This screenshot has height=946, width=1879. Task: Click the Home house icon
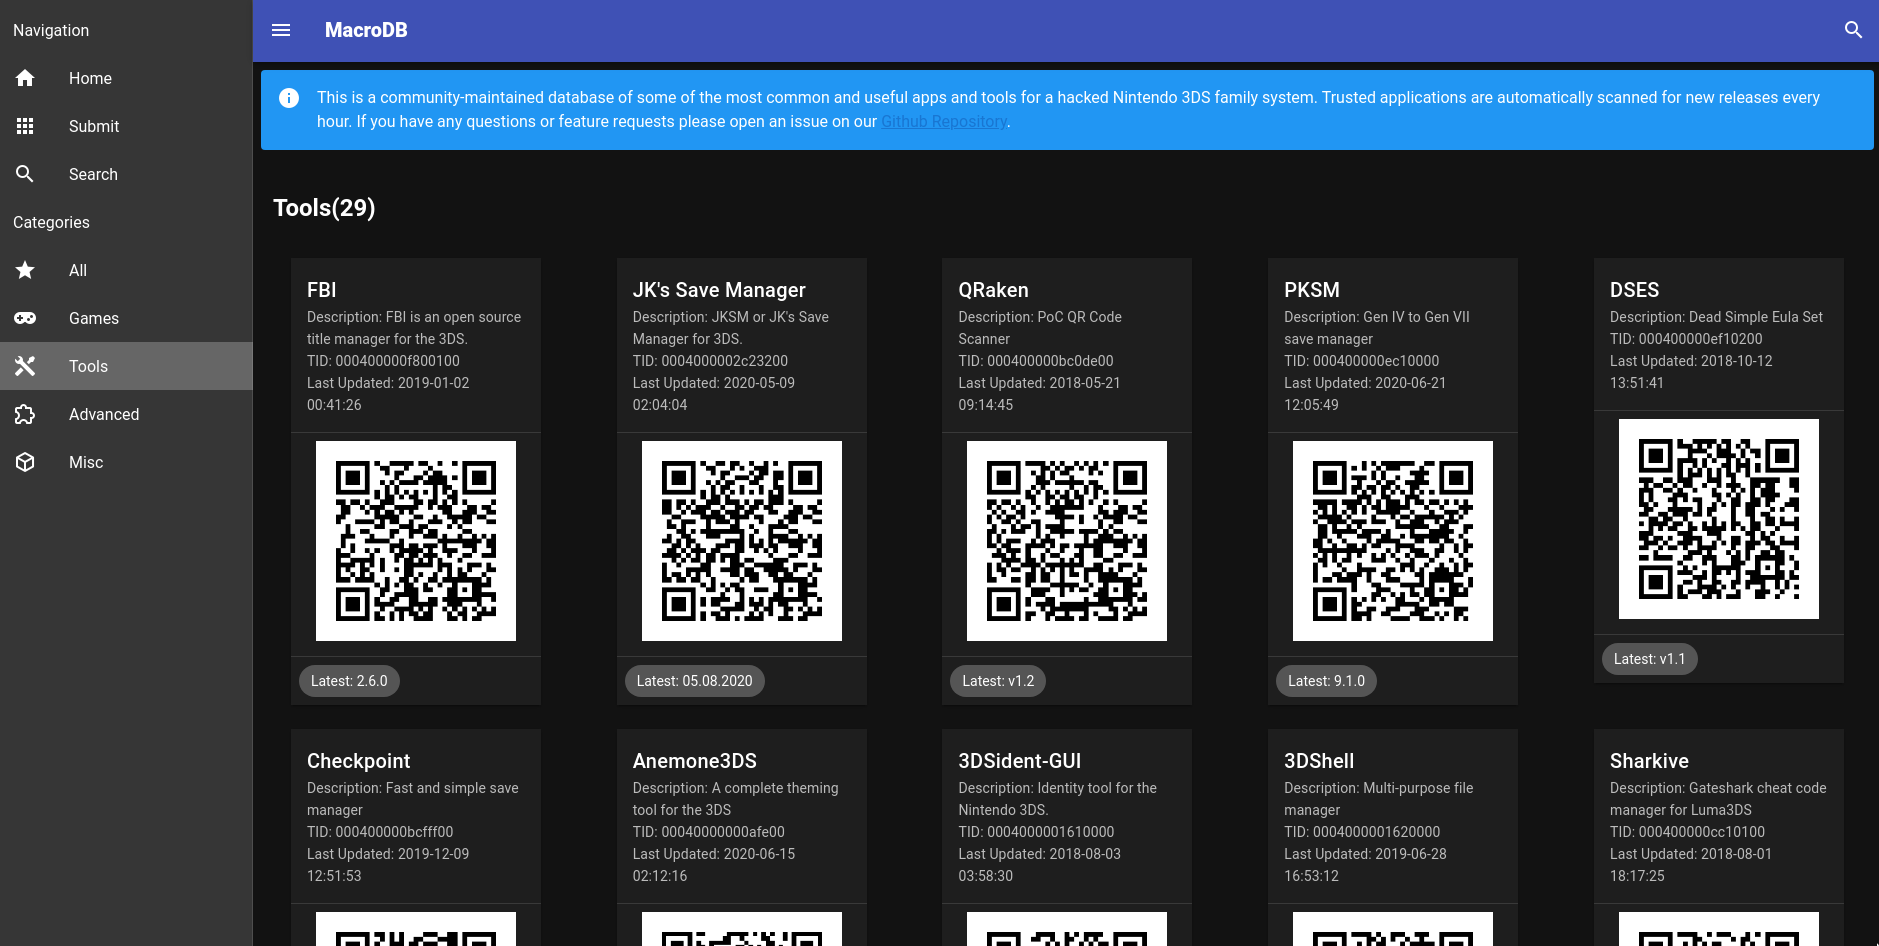[x=25, y=78]
